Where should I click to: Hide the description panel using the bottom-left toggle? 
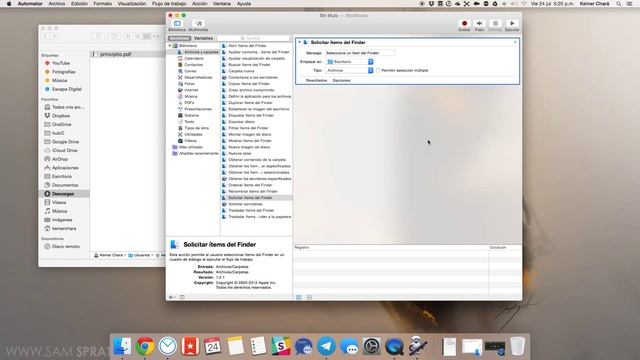pos(182,297)
